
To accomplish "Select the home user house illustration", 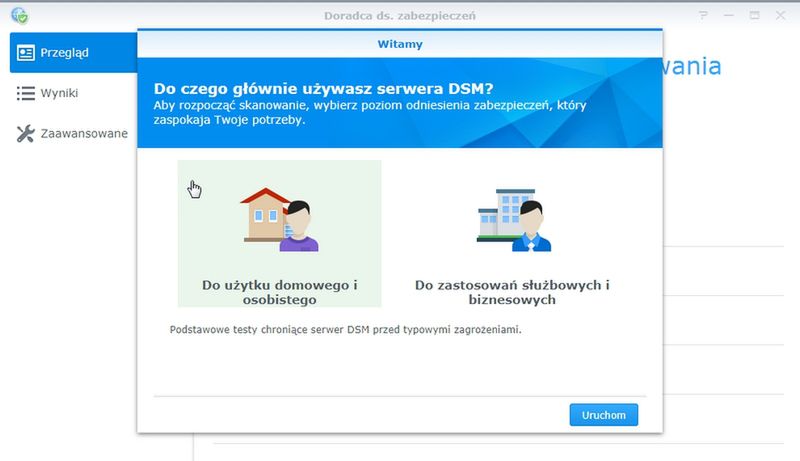I will pyautogui.click(x=279, y=220).
